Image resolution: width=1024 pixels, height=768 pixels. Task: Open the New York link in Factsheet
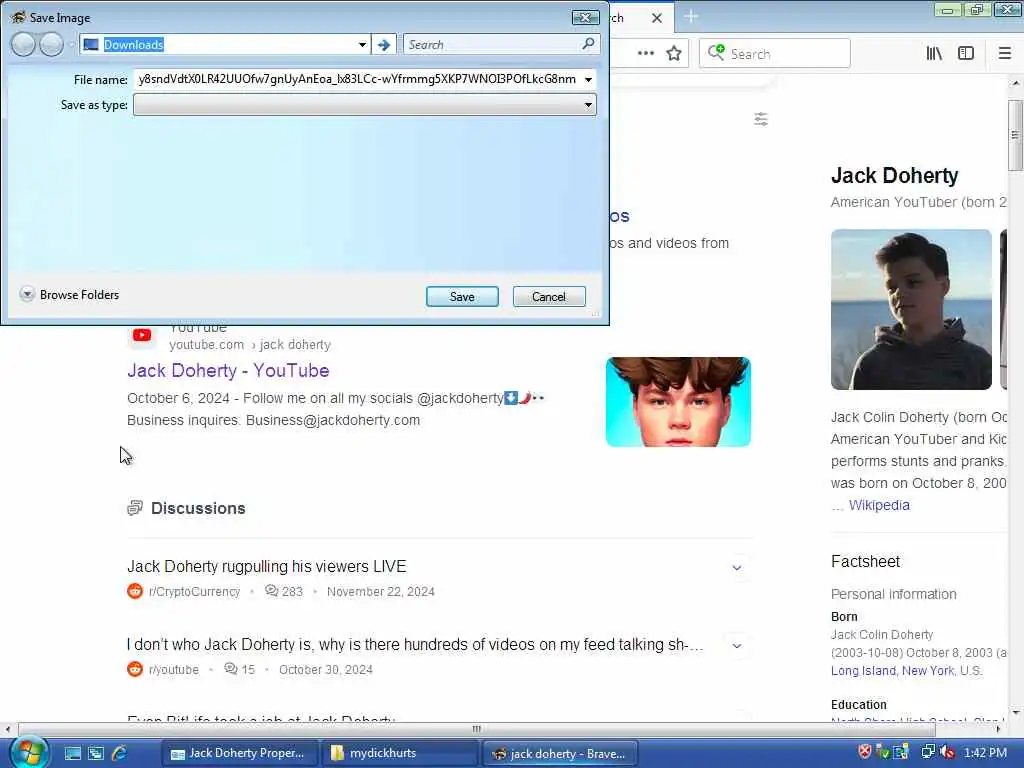pyautogui.click(x=927, y=671)
